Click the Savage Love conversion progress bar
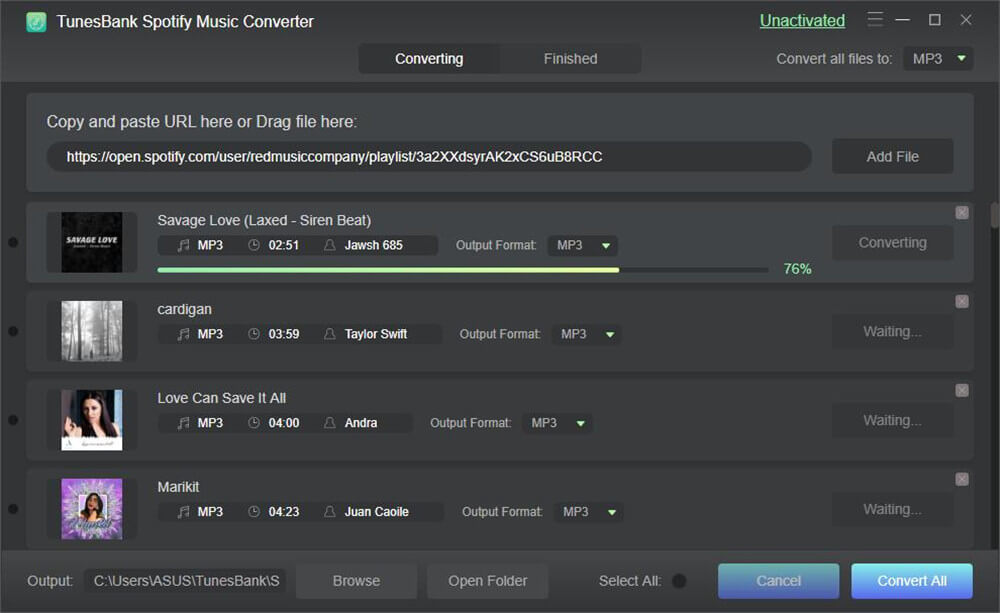Viewport: 1000px width, 613px height. [x=463, y=270]
